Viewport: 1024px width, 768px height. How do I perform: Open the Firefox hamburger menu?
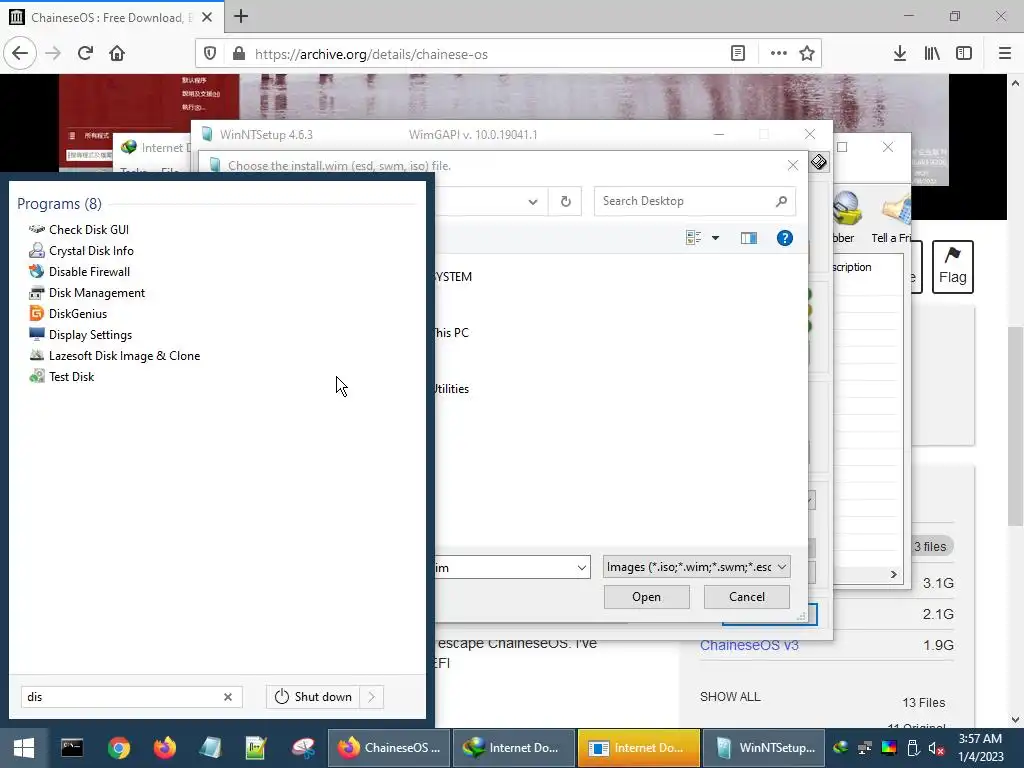tap(1005, 54)
